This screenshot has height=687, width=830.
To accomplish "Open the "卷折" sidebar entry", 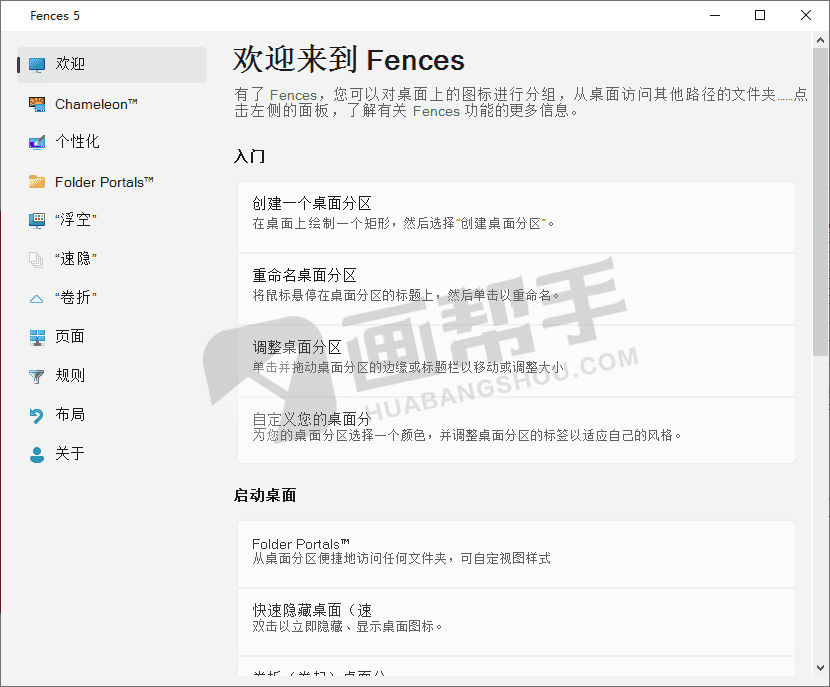I will [76, 298].
